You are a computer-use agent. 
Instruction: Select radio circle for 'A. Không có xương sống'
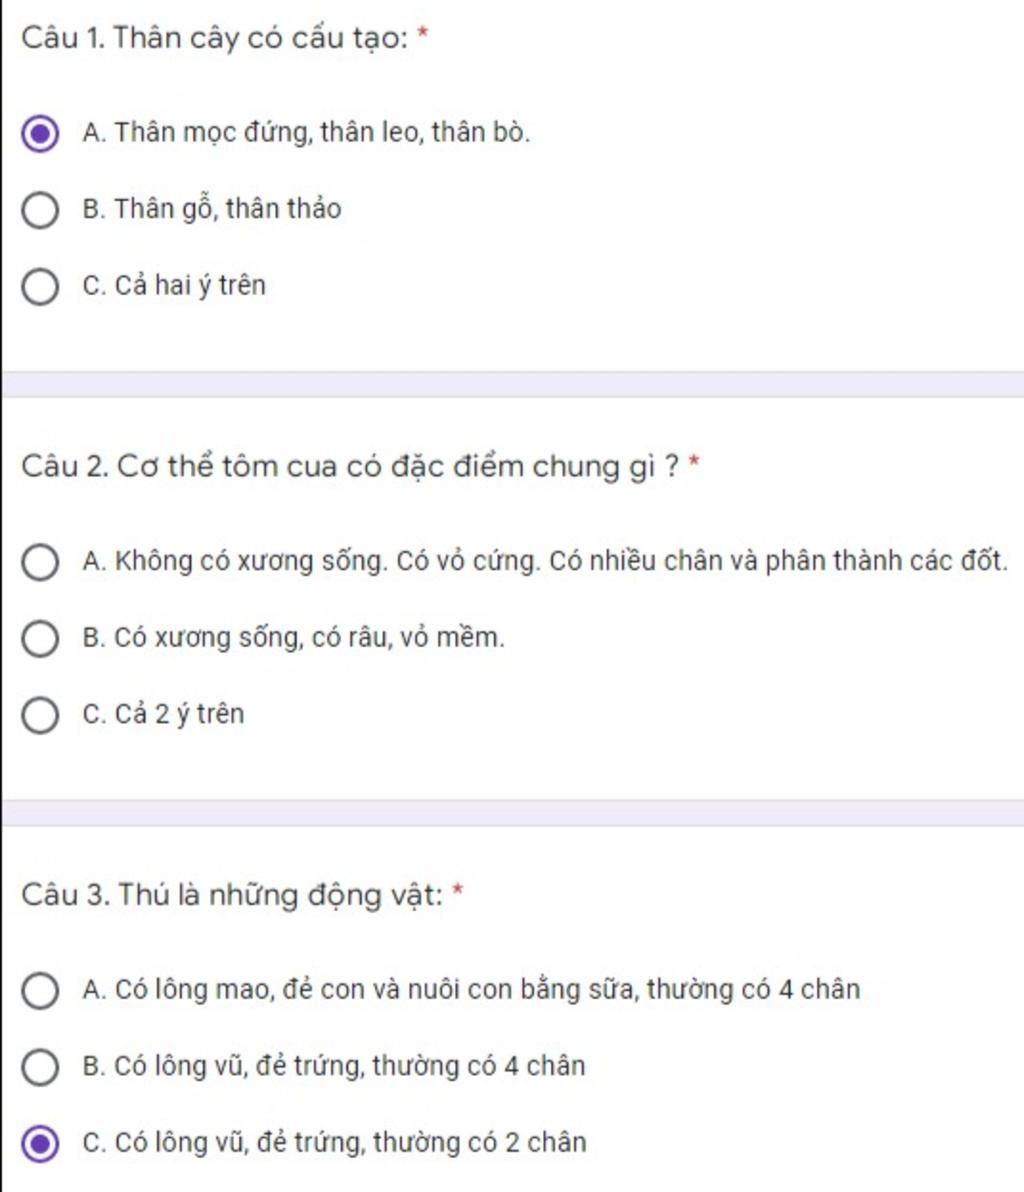[x=40, y=563]
